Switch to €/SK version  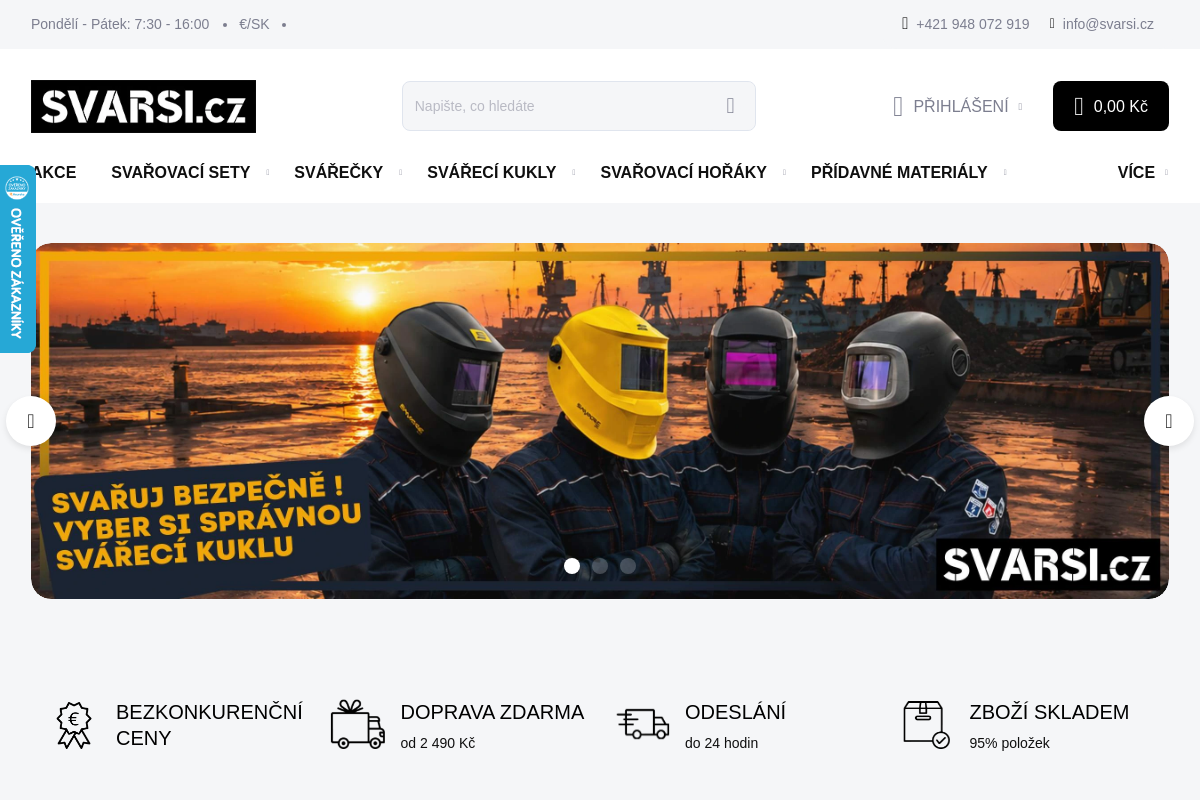click(254, 24)
